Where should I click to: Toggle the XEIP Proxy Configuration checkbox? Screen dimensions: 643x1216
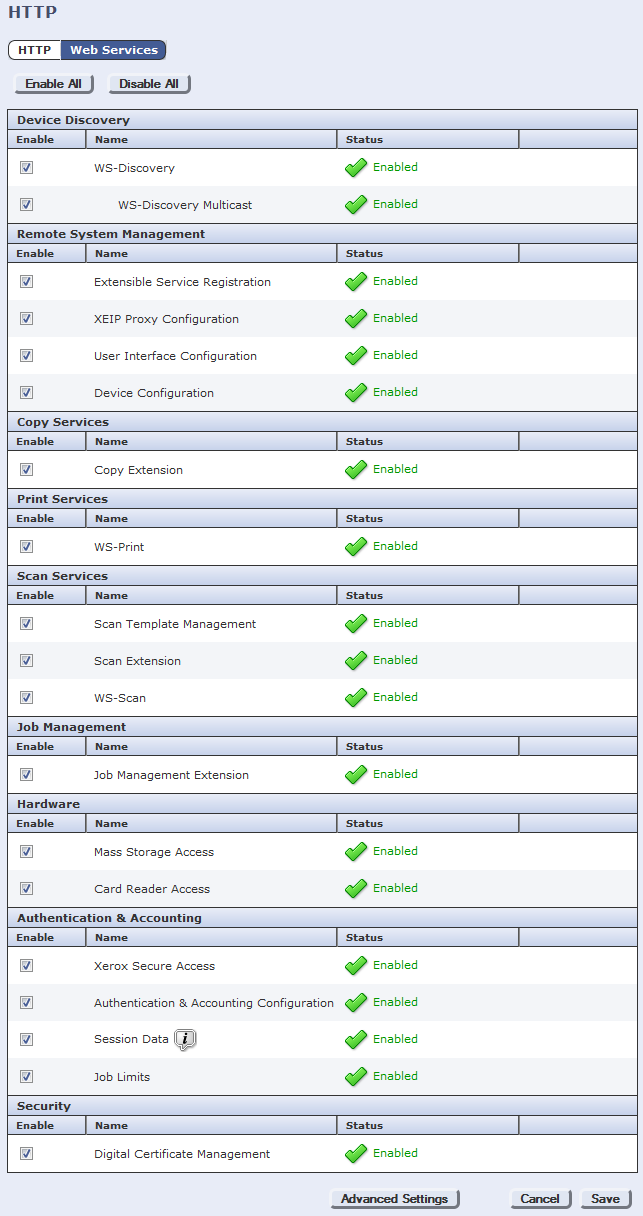(27, 319)
